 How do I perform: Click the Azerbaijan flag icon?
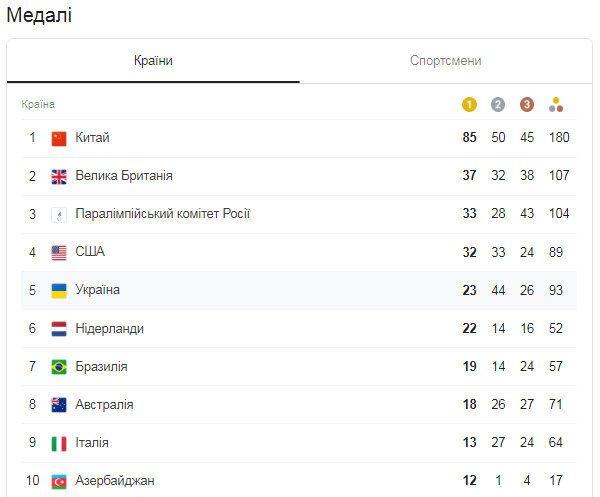pyautogui.click(x=59, y=481)
